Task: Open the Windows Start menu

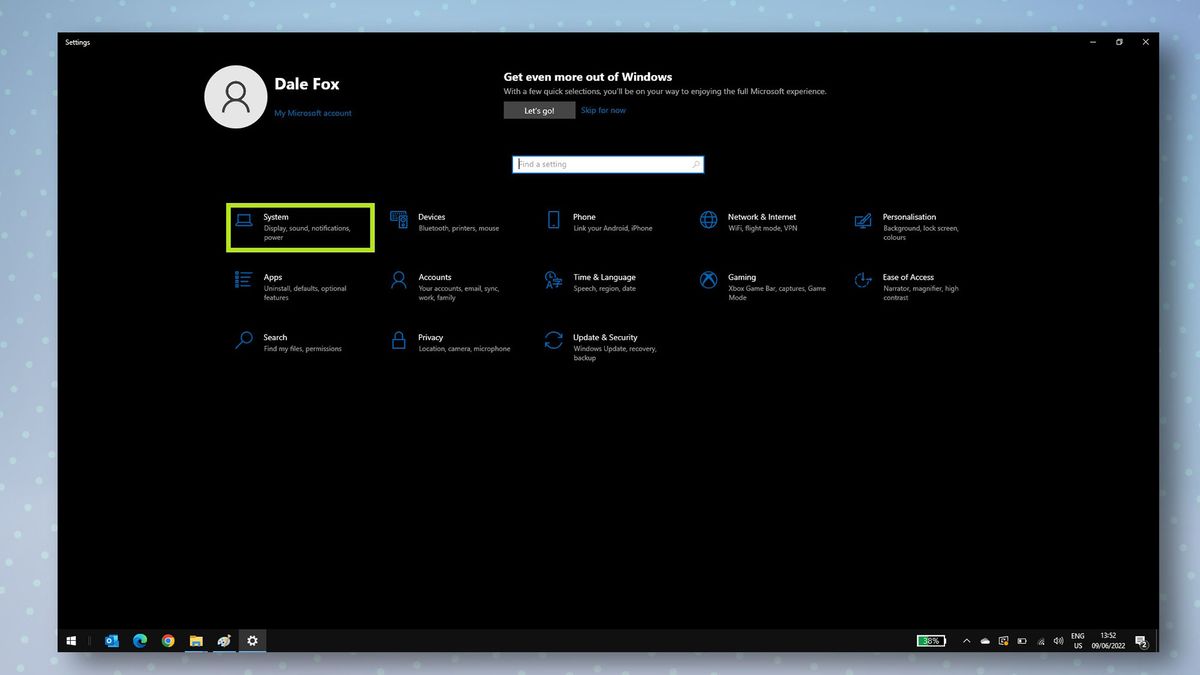Action: point(71,640)
